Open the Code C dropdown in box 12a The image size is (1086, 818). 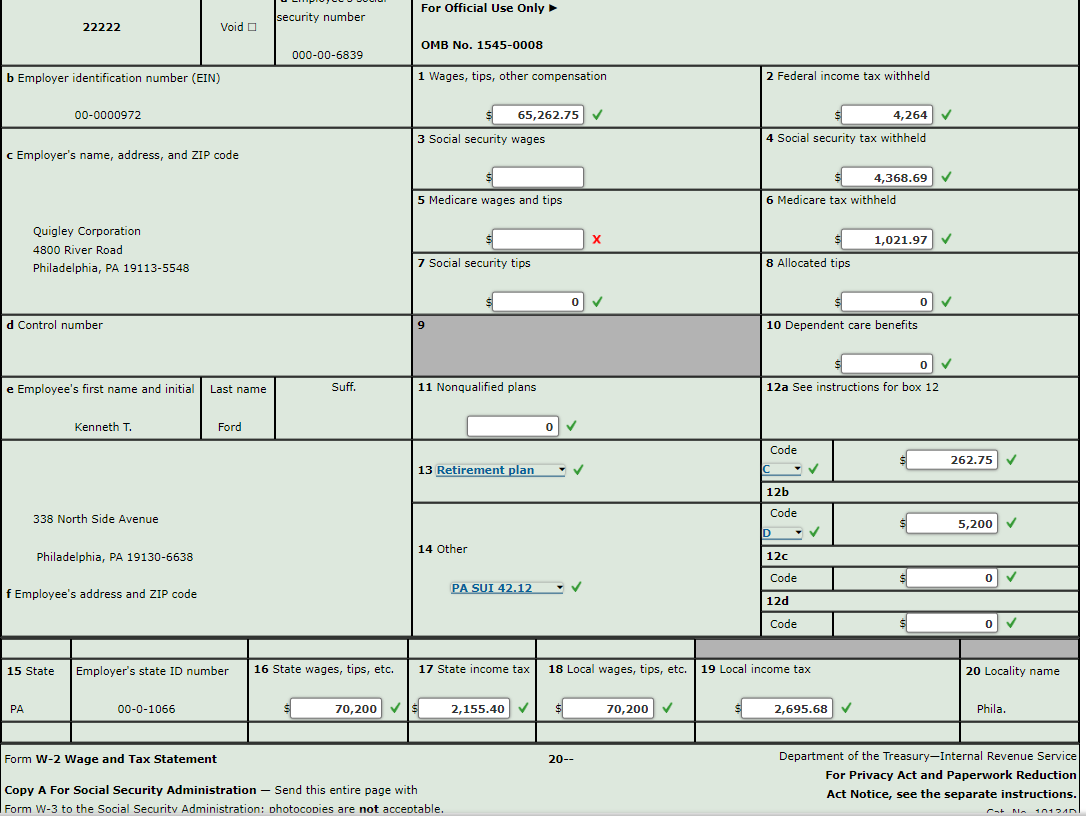pos(781,468)
